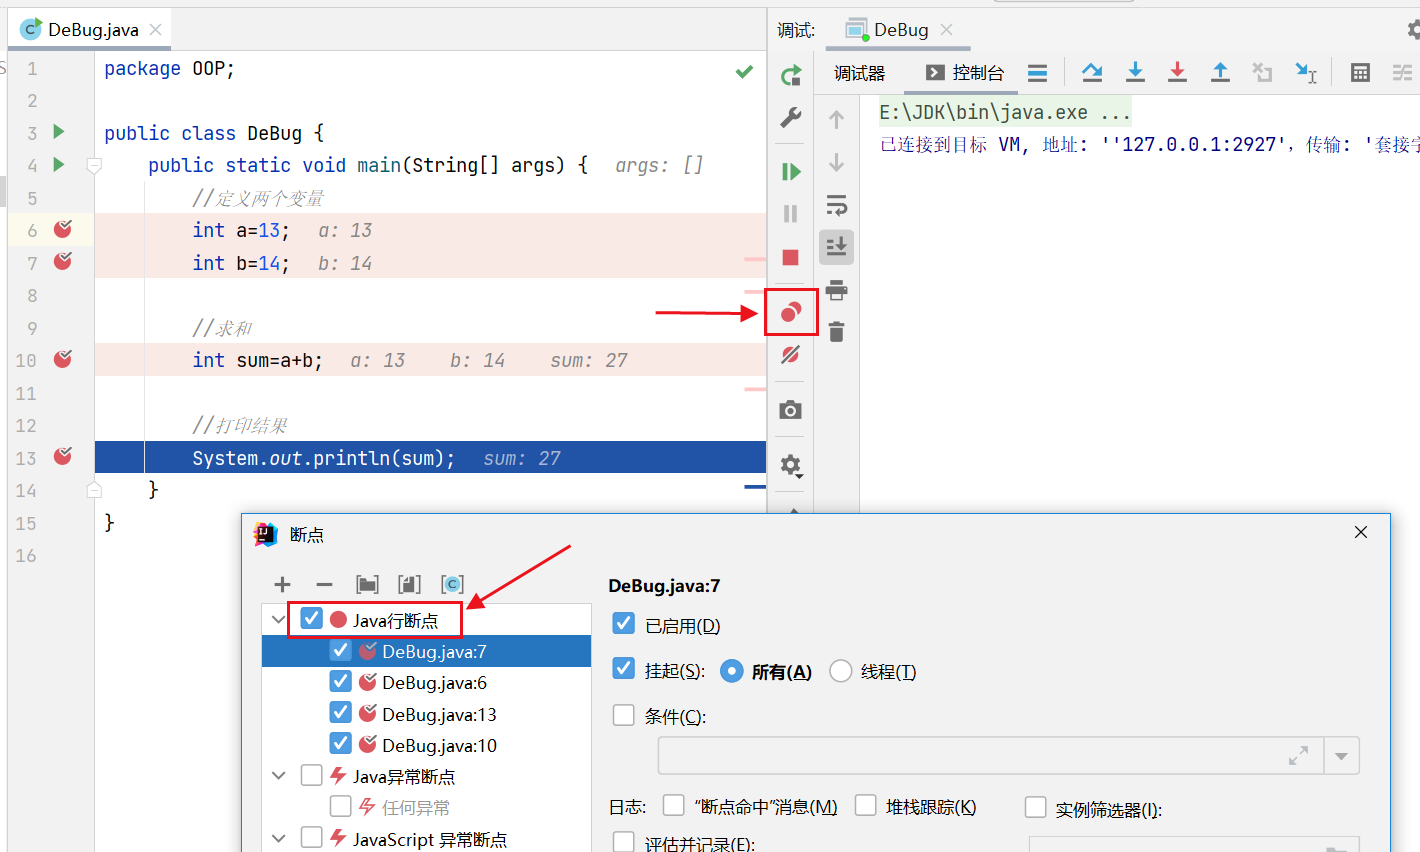Open the view breakpoints double-red-dot icon
The width and height of the screenshot is (1420, 852).
click(x=791, y=312)
